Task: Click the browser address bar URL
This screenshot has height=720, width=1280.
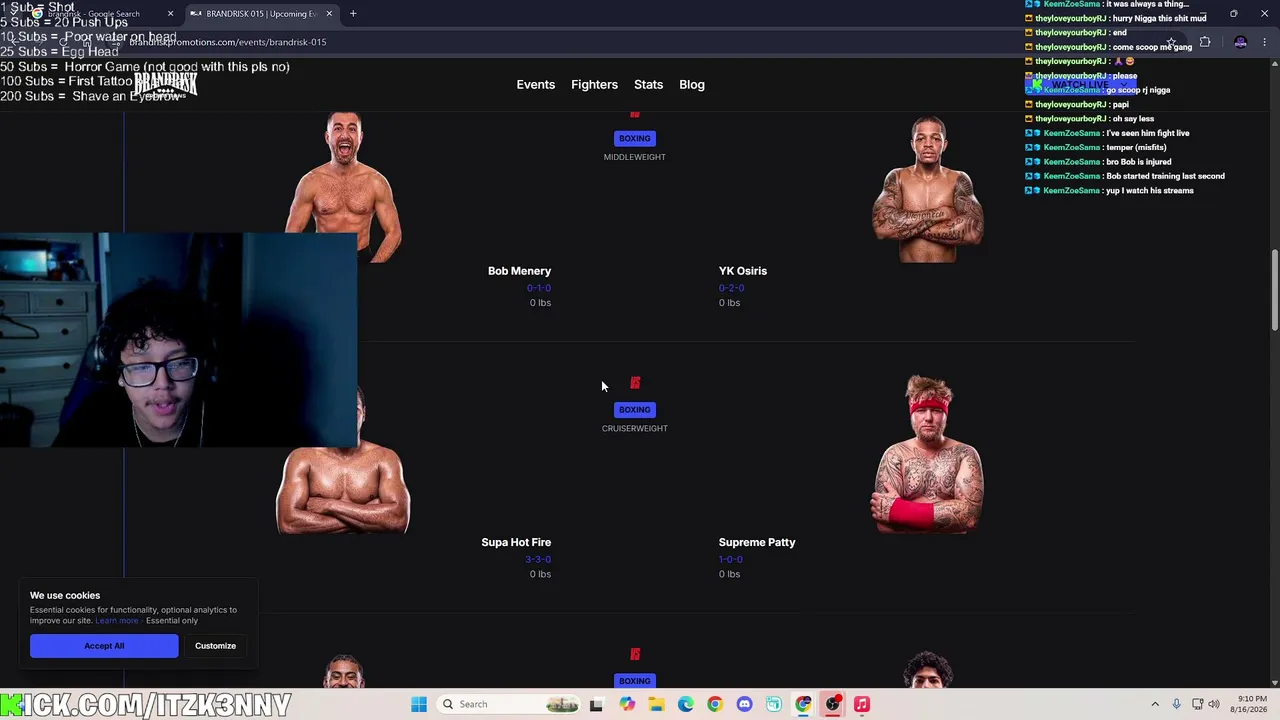Action: [x=228, y=42]
